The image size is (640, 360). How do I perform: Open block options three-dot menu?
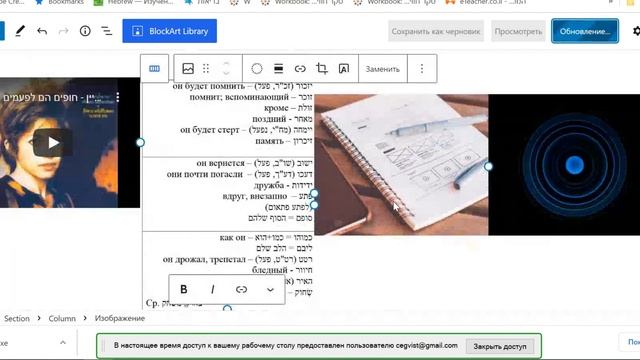(422, 69)
